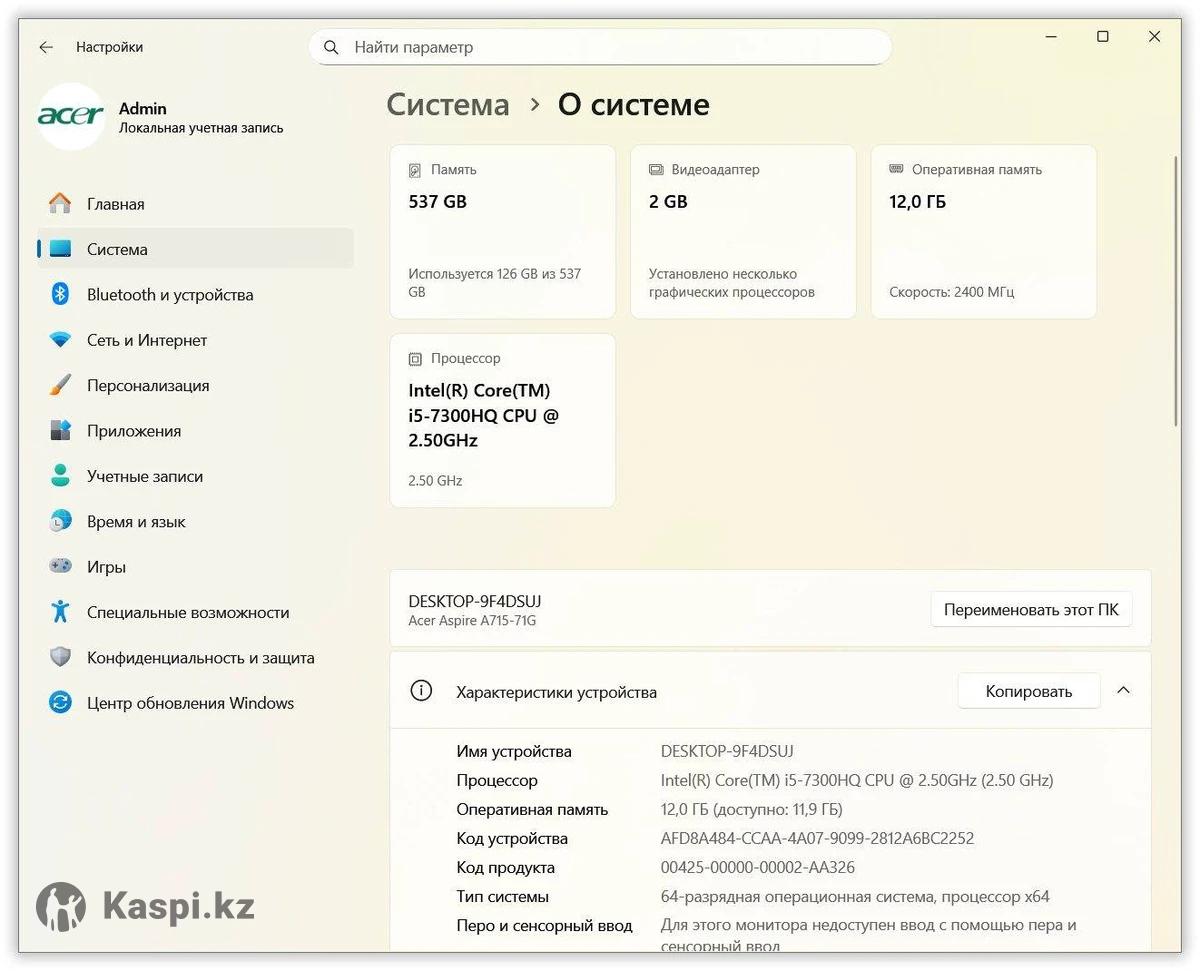Click the Bluetooth and devices icon

tap(60, 294)
